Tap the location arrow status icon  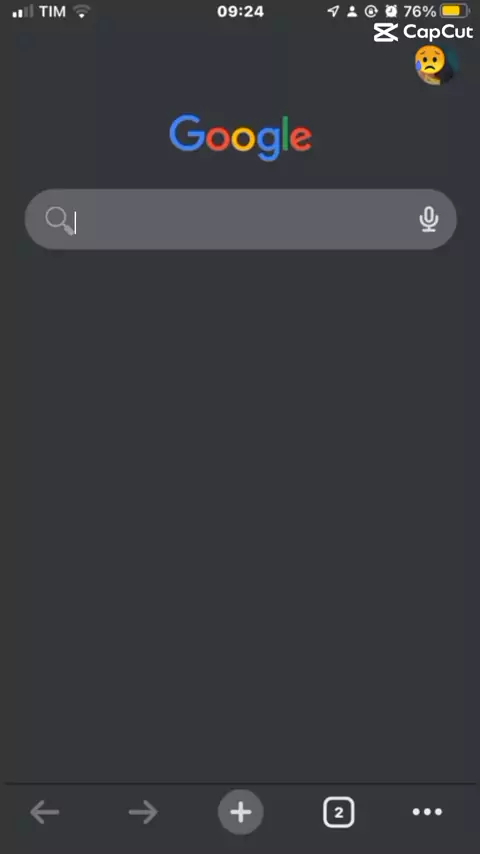coord(333,11)
